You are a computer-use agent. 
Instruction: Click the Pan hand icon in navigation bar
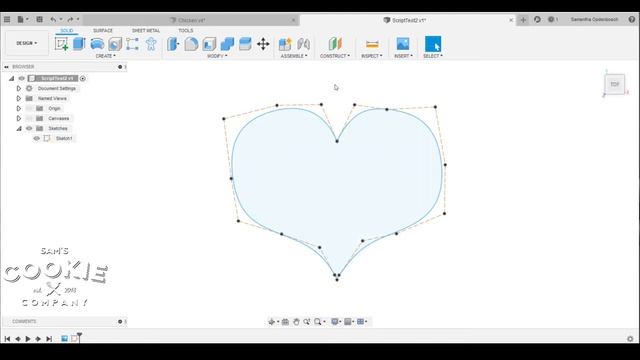pos(296,322)
